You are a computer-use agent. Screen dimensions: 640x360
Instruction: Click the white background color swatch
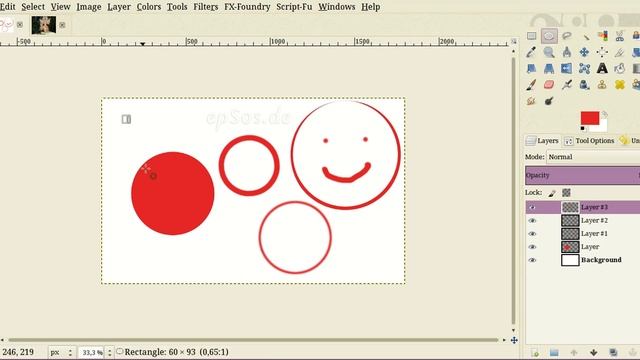tap(603, 127)
